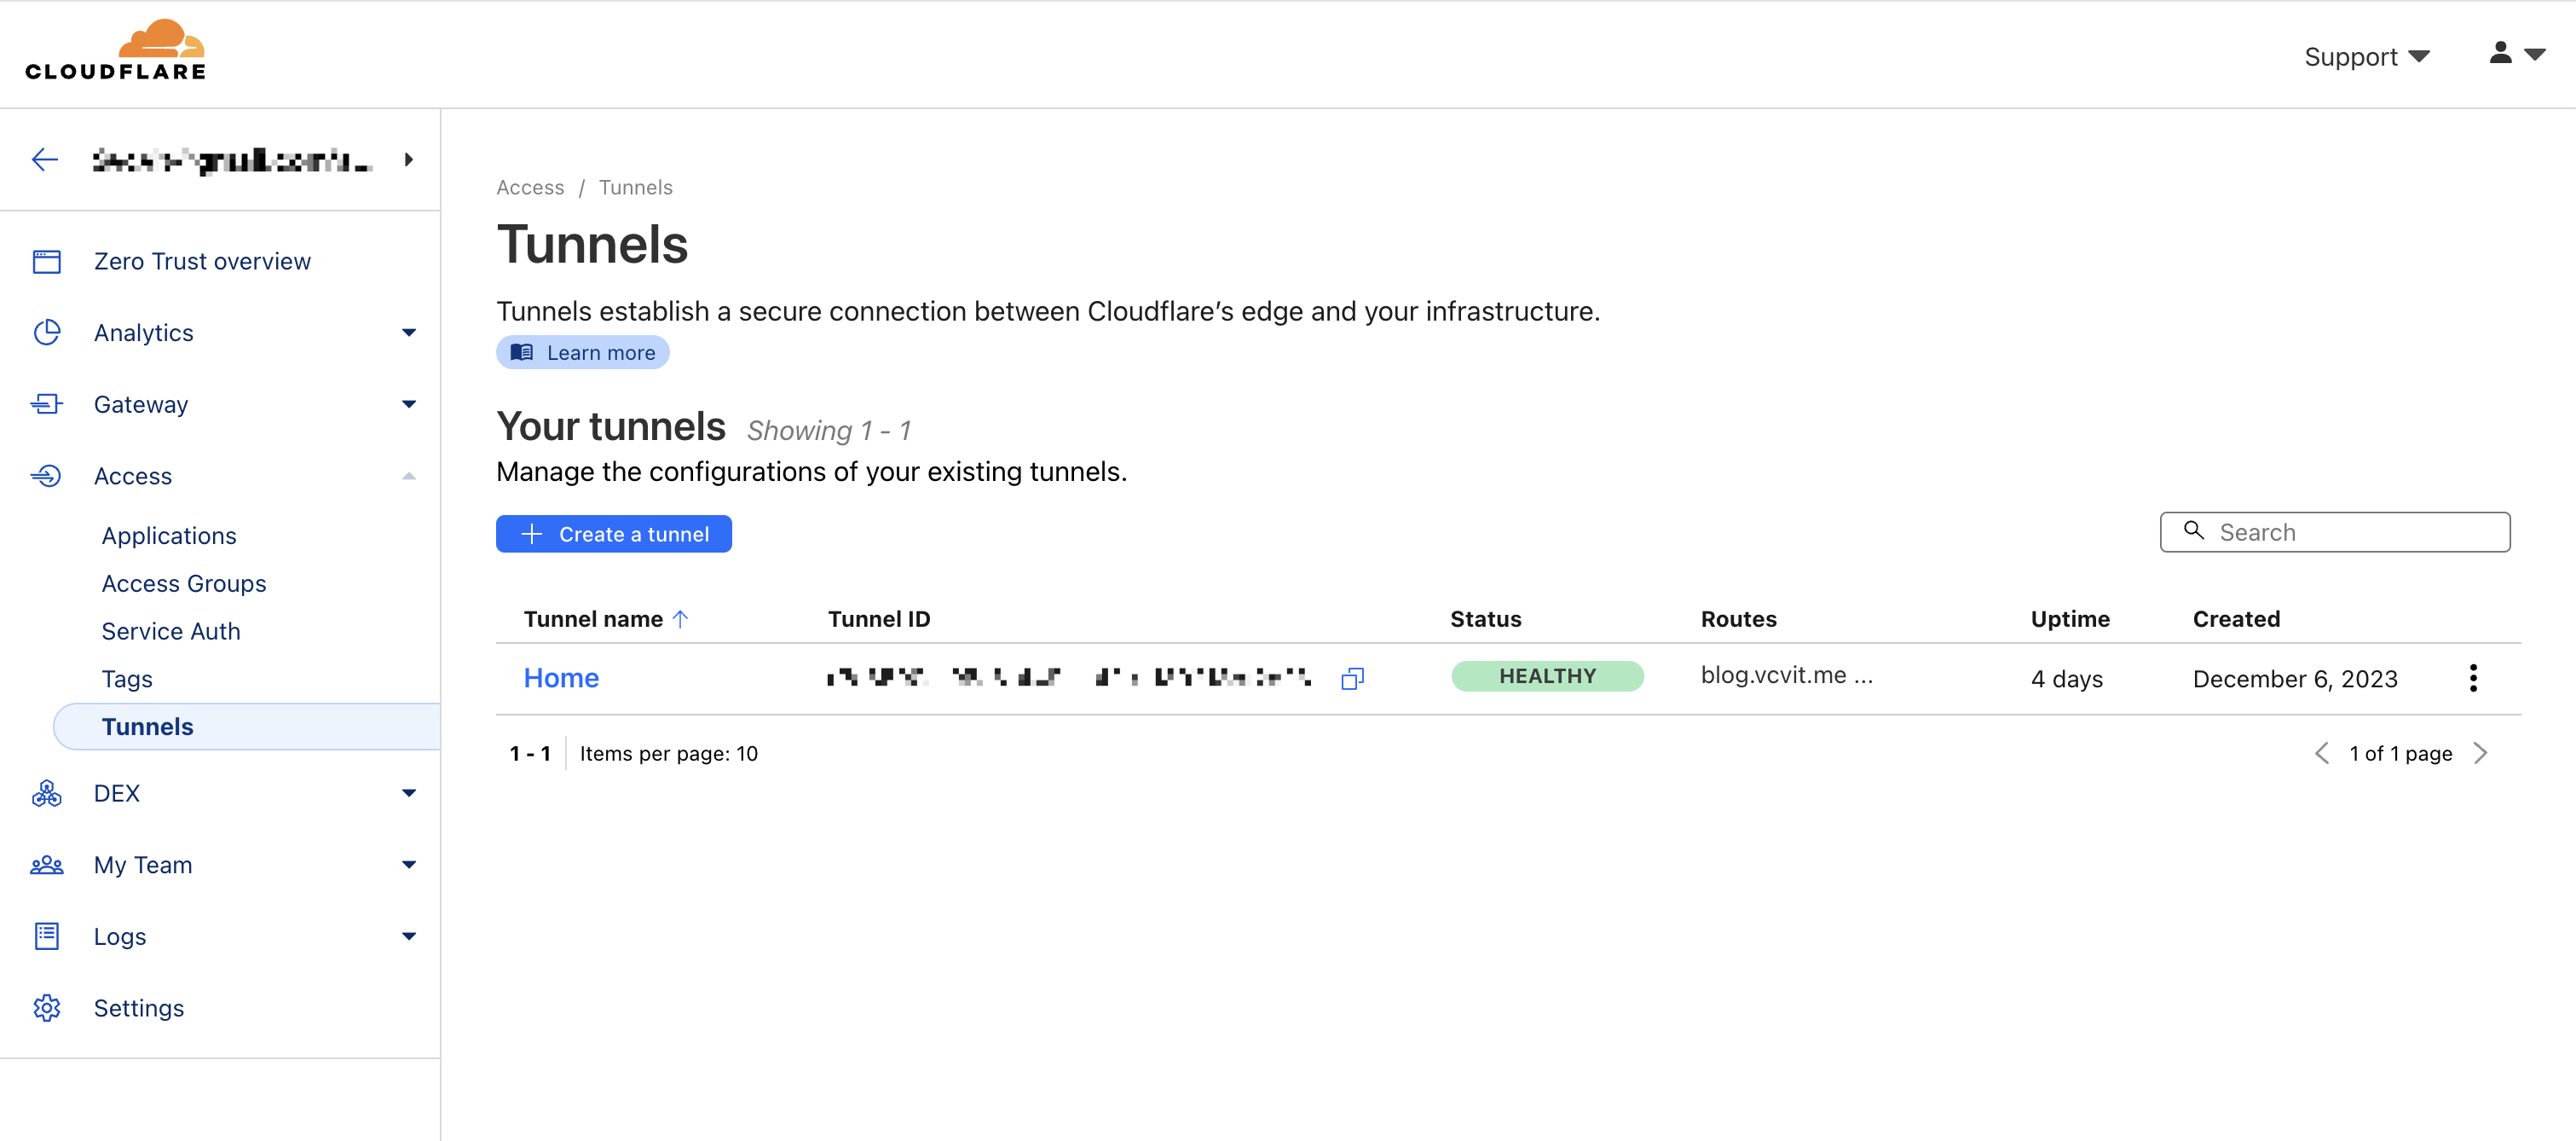The height and width of the screenshot is (1141, 2576).
Task: Click the December 6, 2023 date cell
Action: pyautogui.click(x=2295, y=680)
